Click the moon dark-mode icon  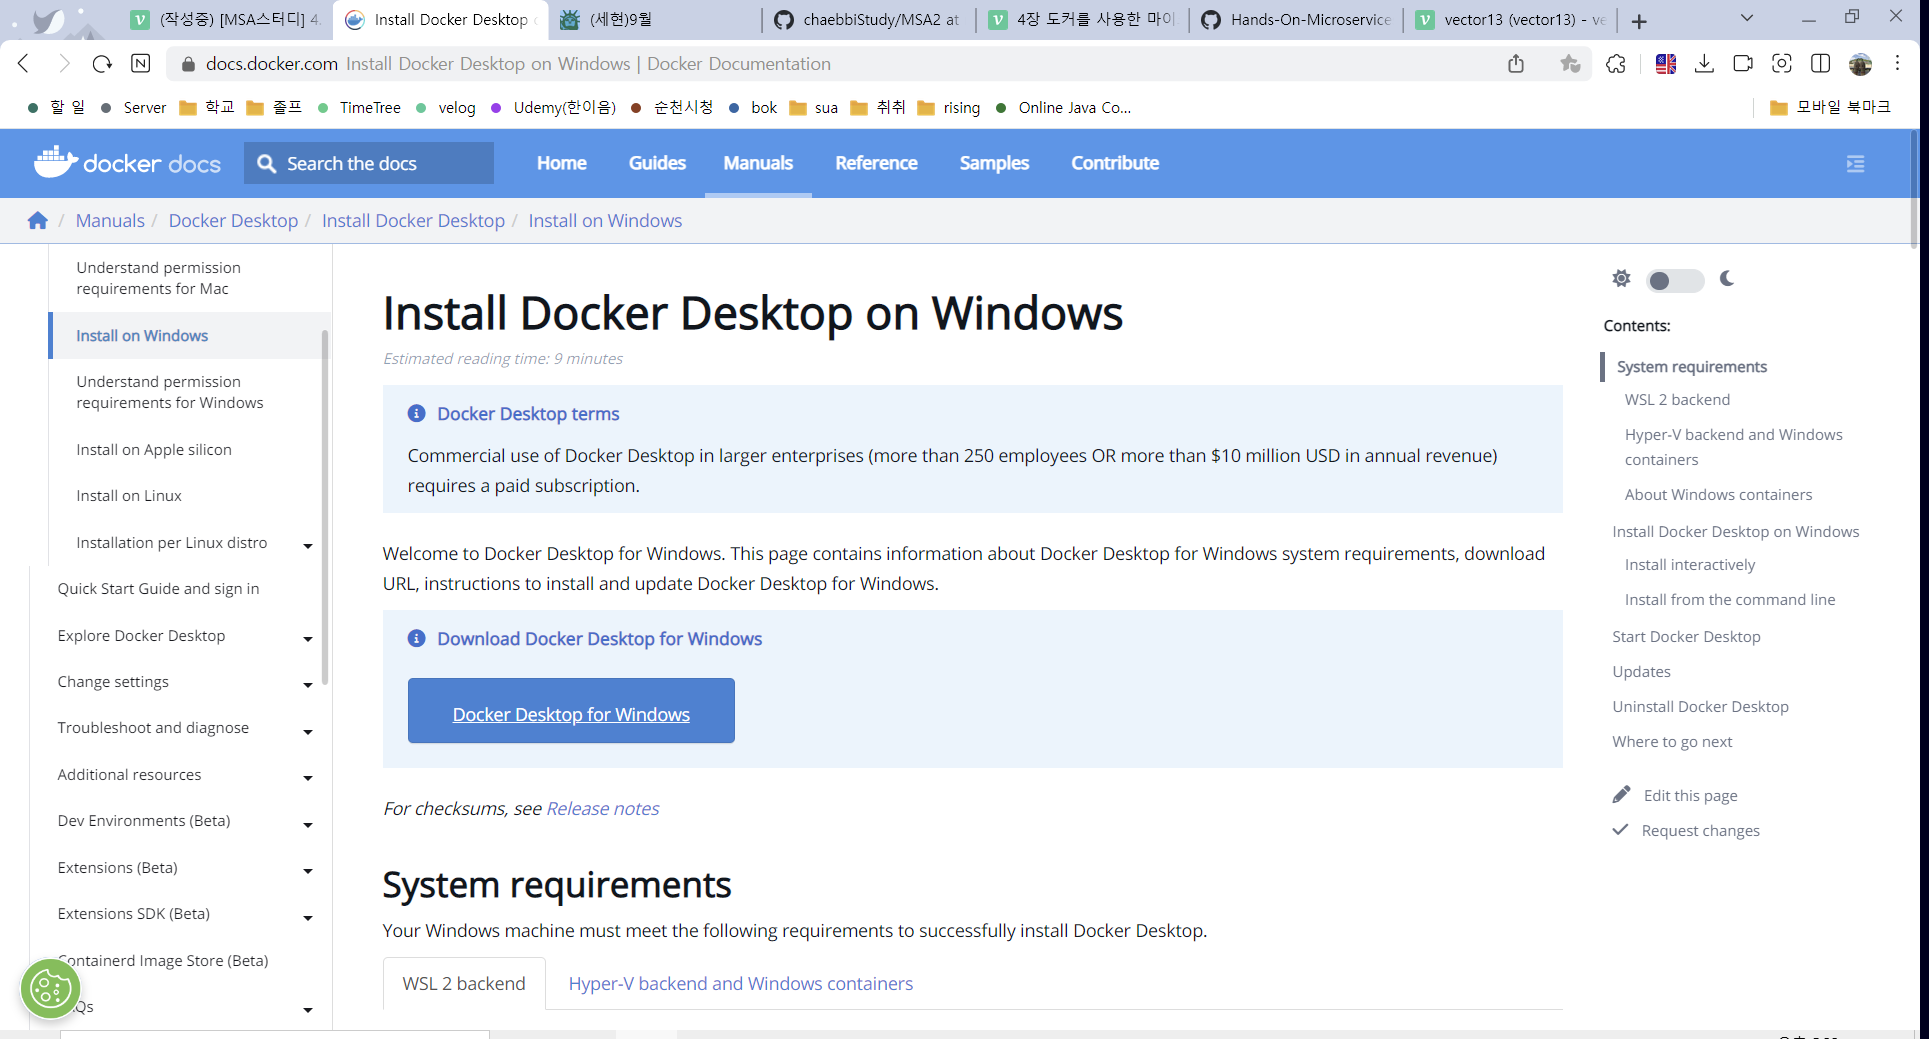(x=1727, y=278)
